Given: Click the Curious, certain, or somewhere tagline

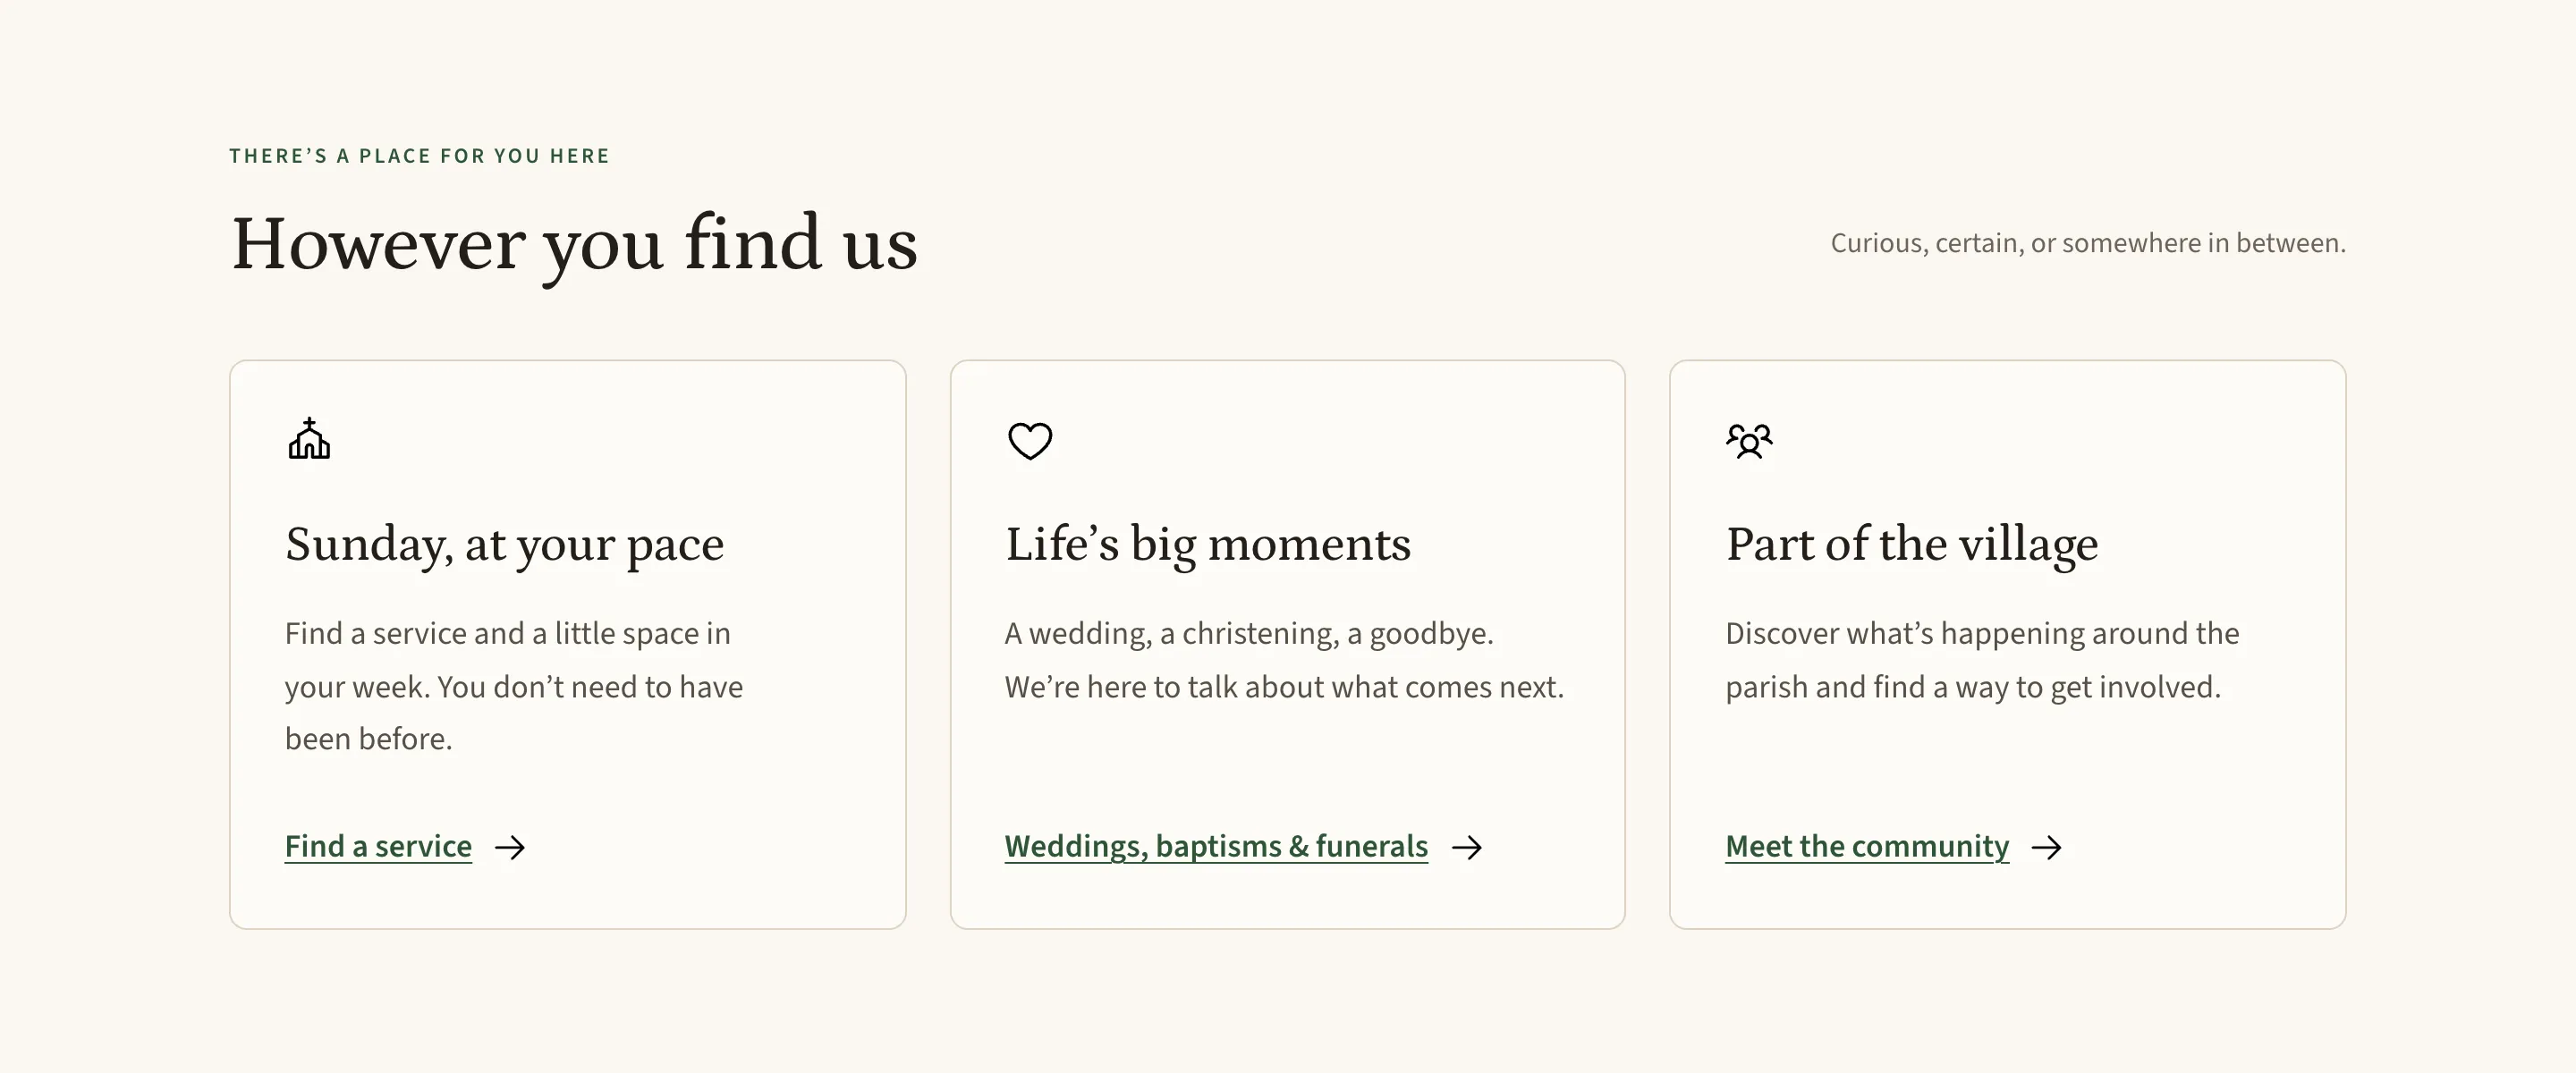Looking at the screenshot, I should [x=2088, y=243].
